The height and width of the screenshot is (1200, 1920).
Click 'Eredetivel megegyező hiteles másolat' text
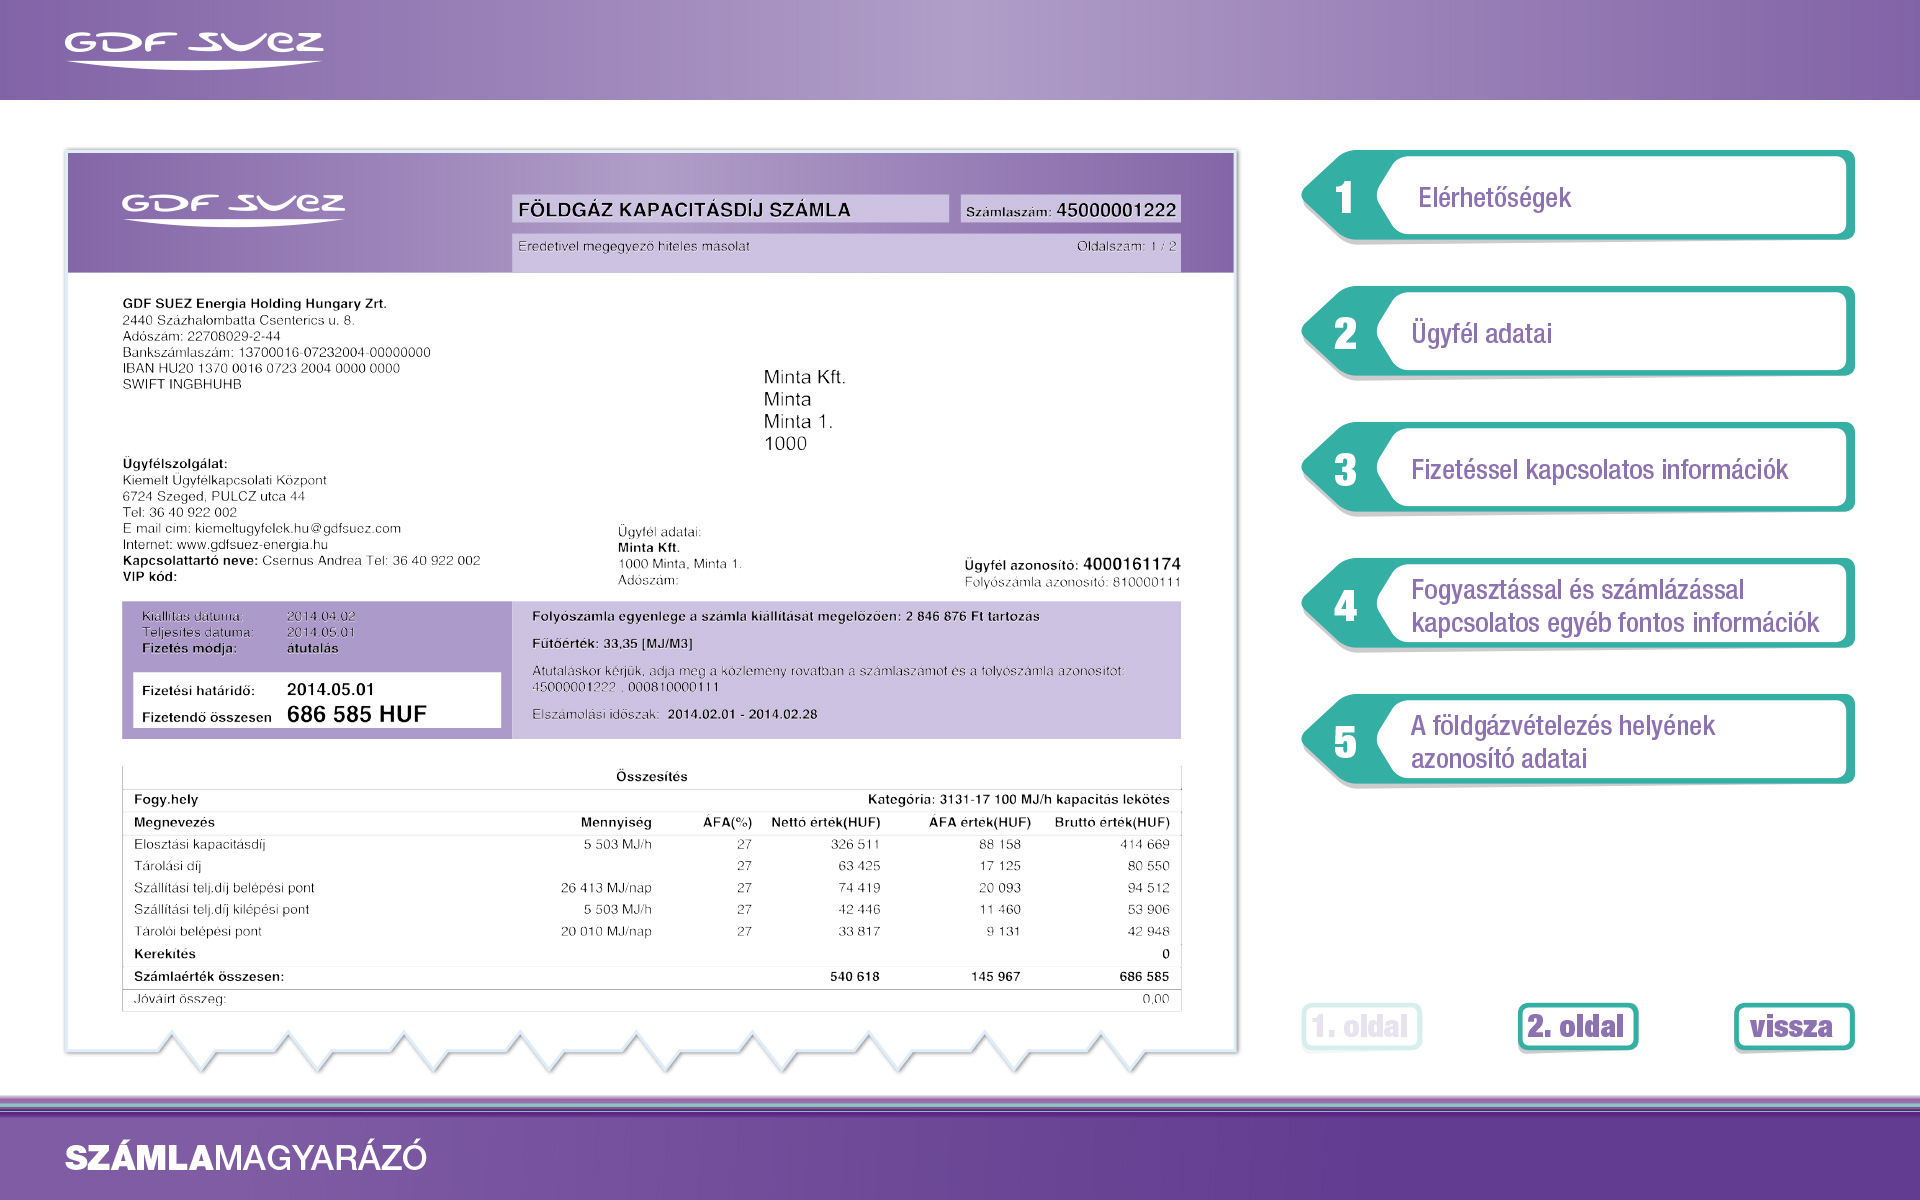(633, 246)
